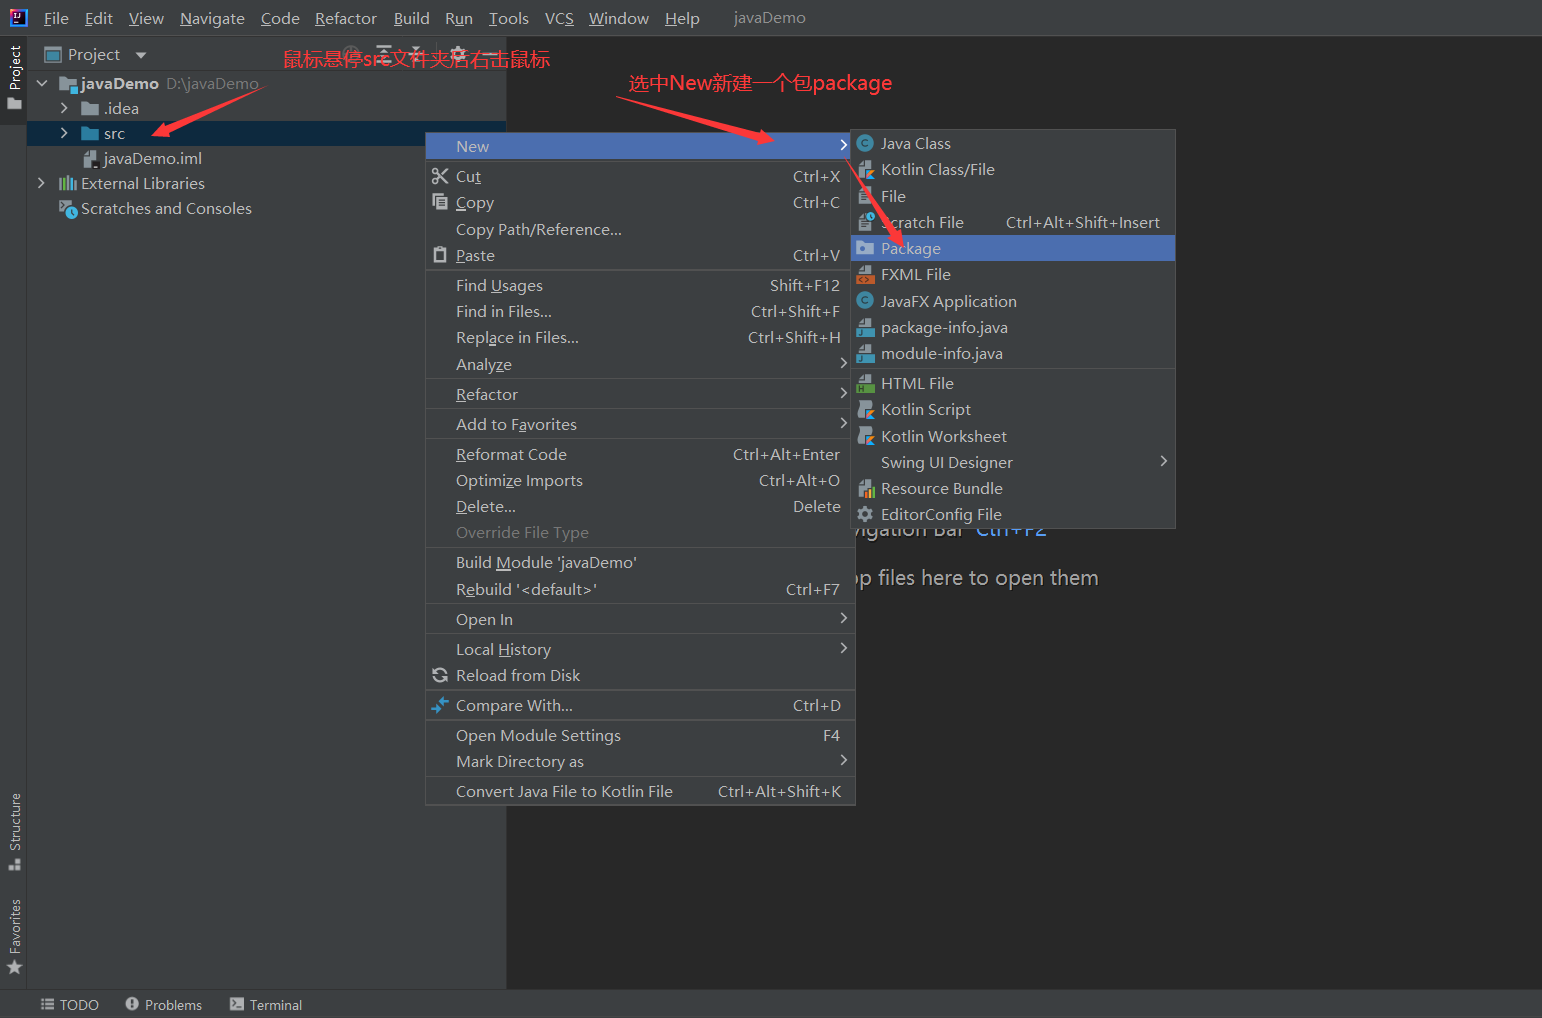Choose Find Usages in context menu
The image size is (1542, 1018).
(640, 285)
